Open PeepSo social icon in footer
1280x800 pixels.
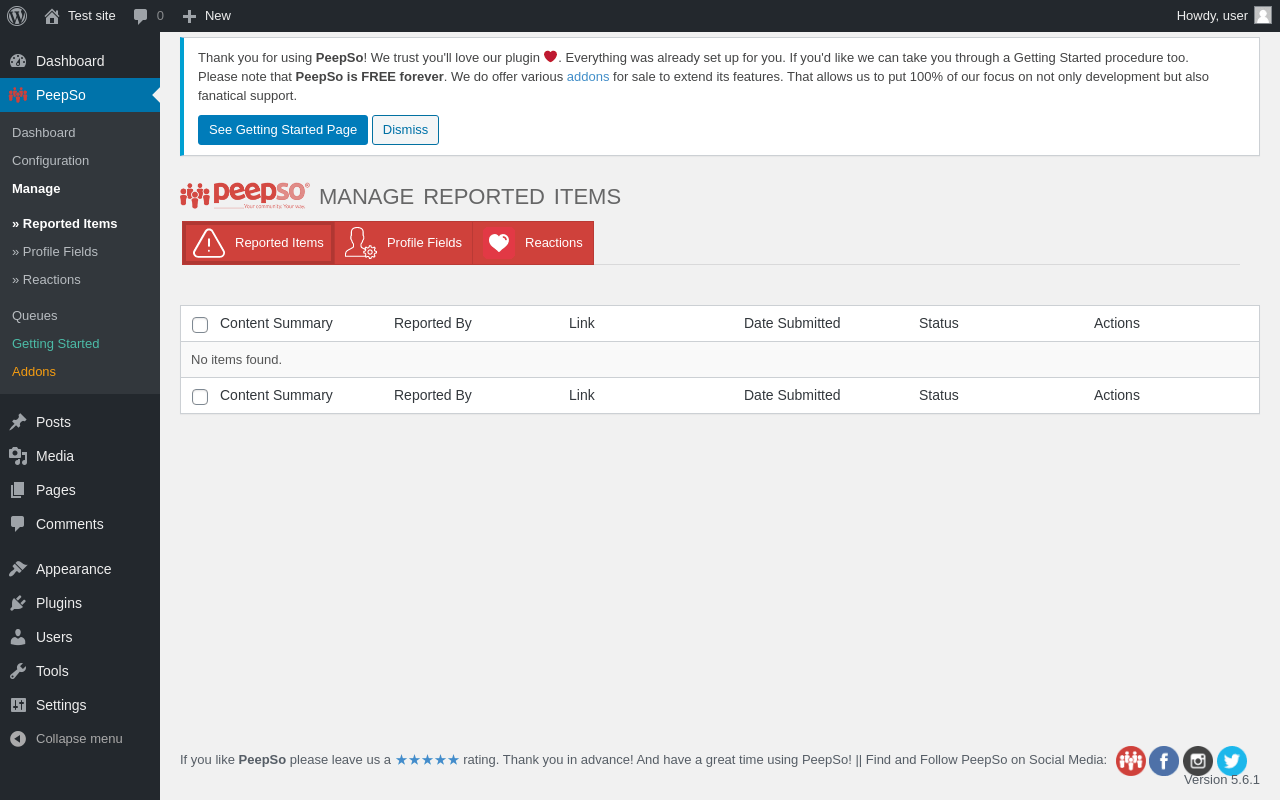coord(1131,761)
